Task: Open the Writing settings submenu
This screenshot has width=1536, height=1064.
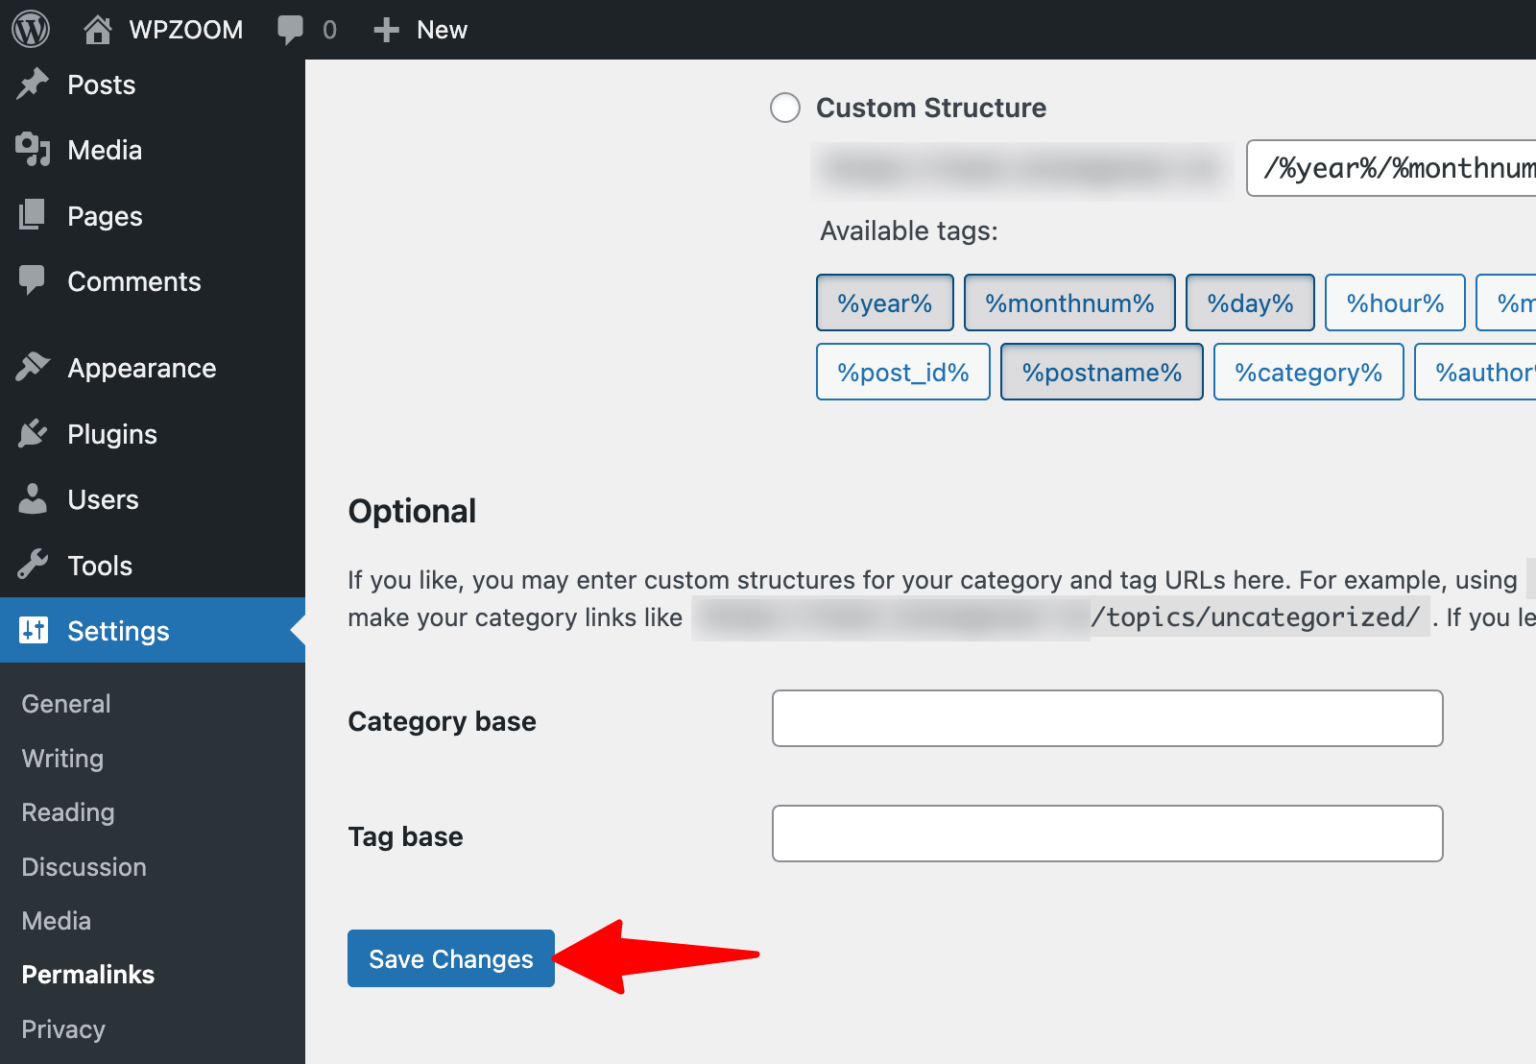Action: coord(62,758)
